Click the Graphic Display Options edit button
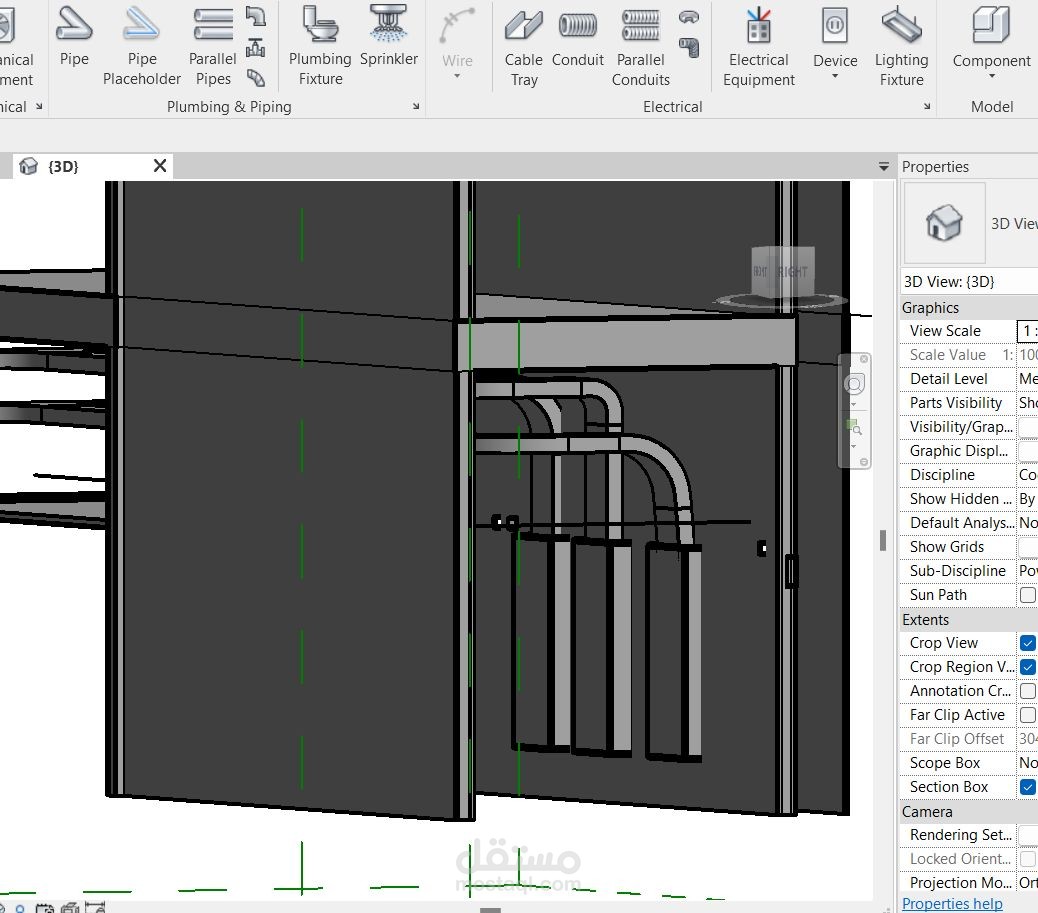Image resolution: width=1038 pixels, height=913 pixels. (x=1027, y=451)
